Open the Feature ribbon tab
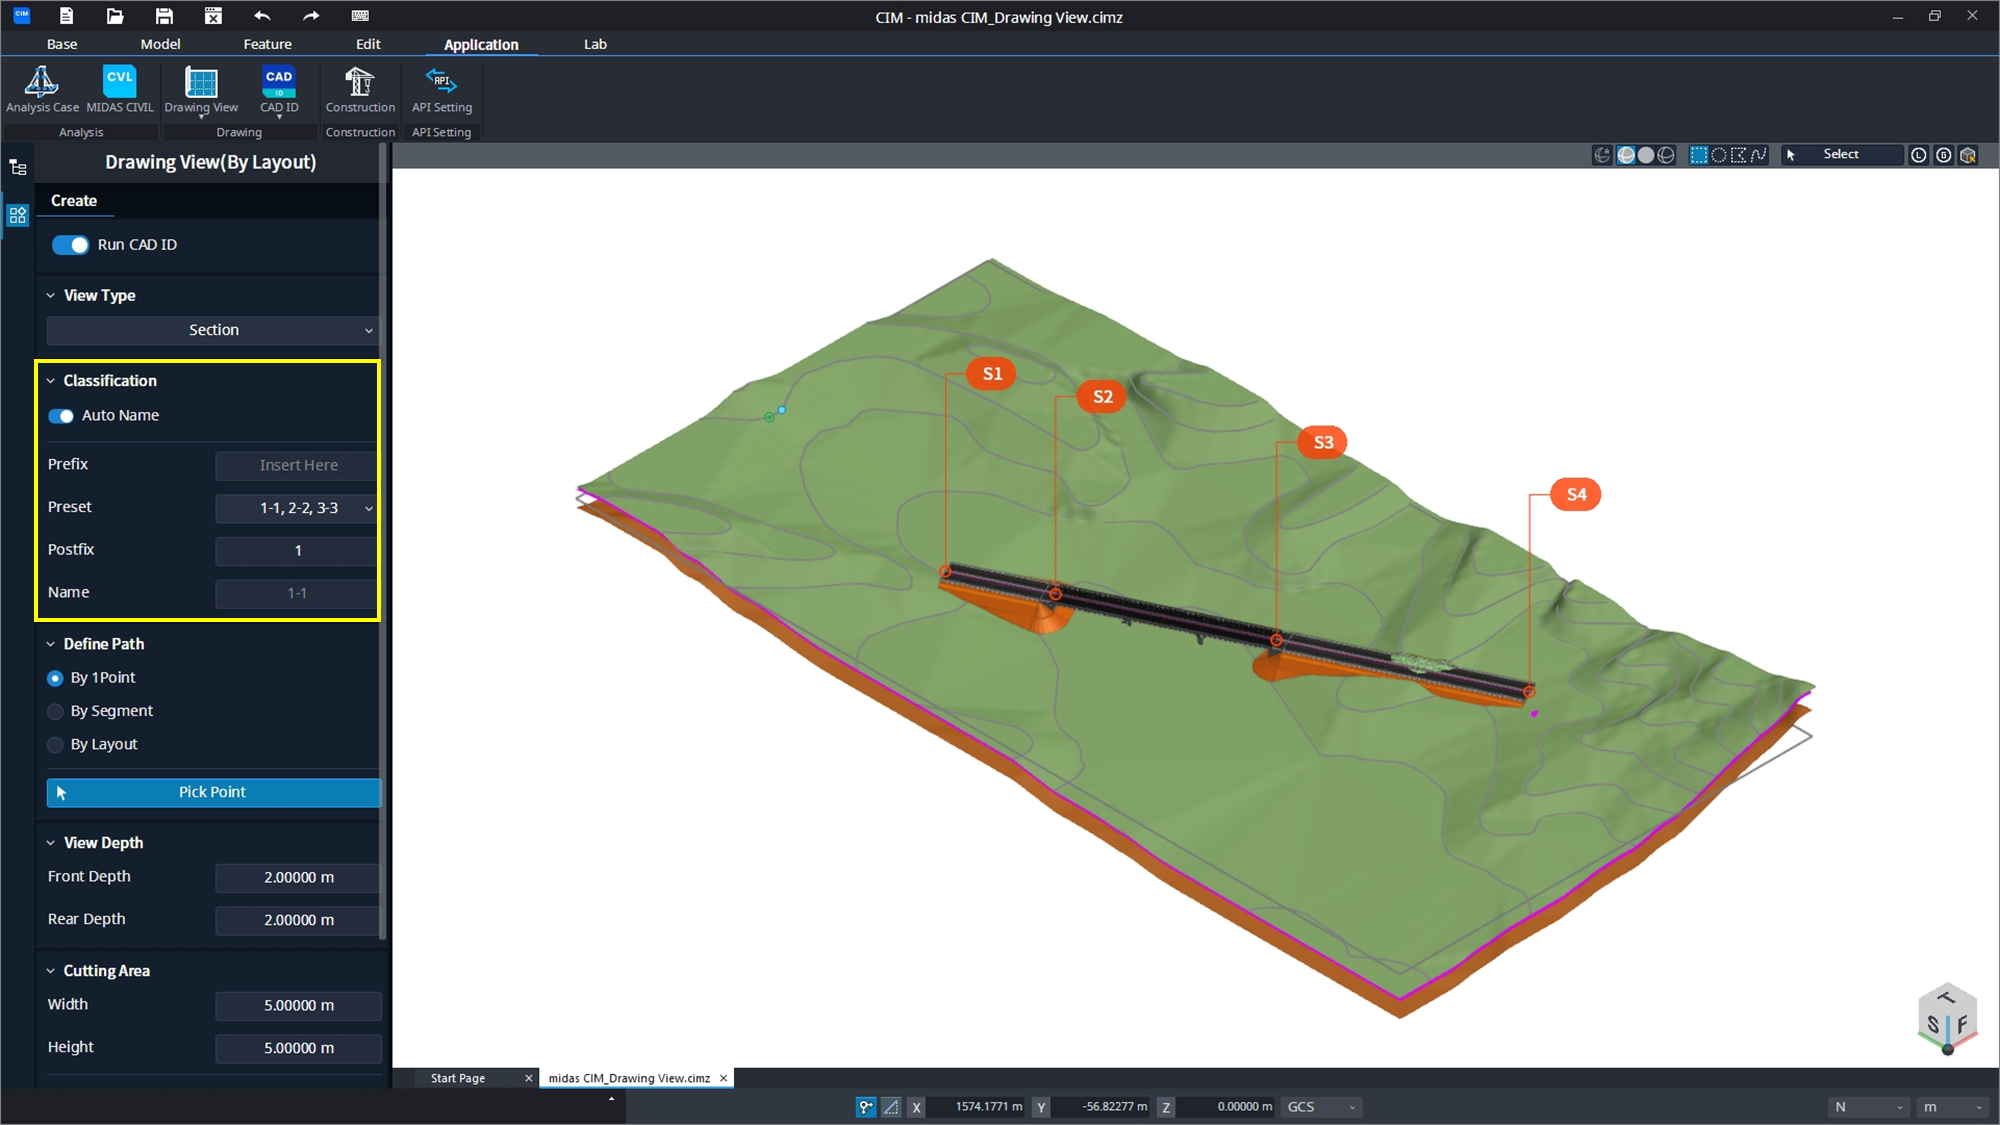 click(x=267, y=44)
